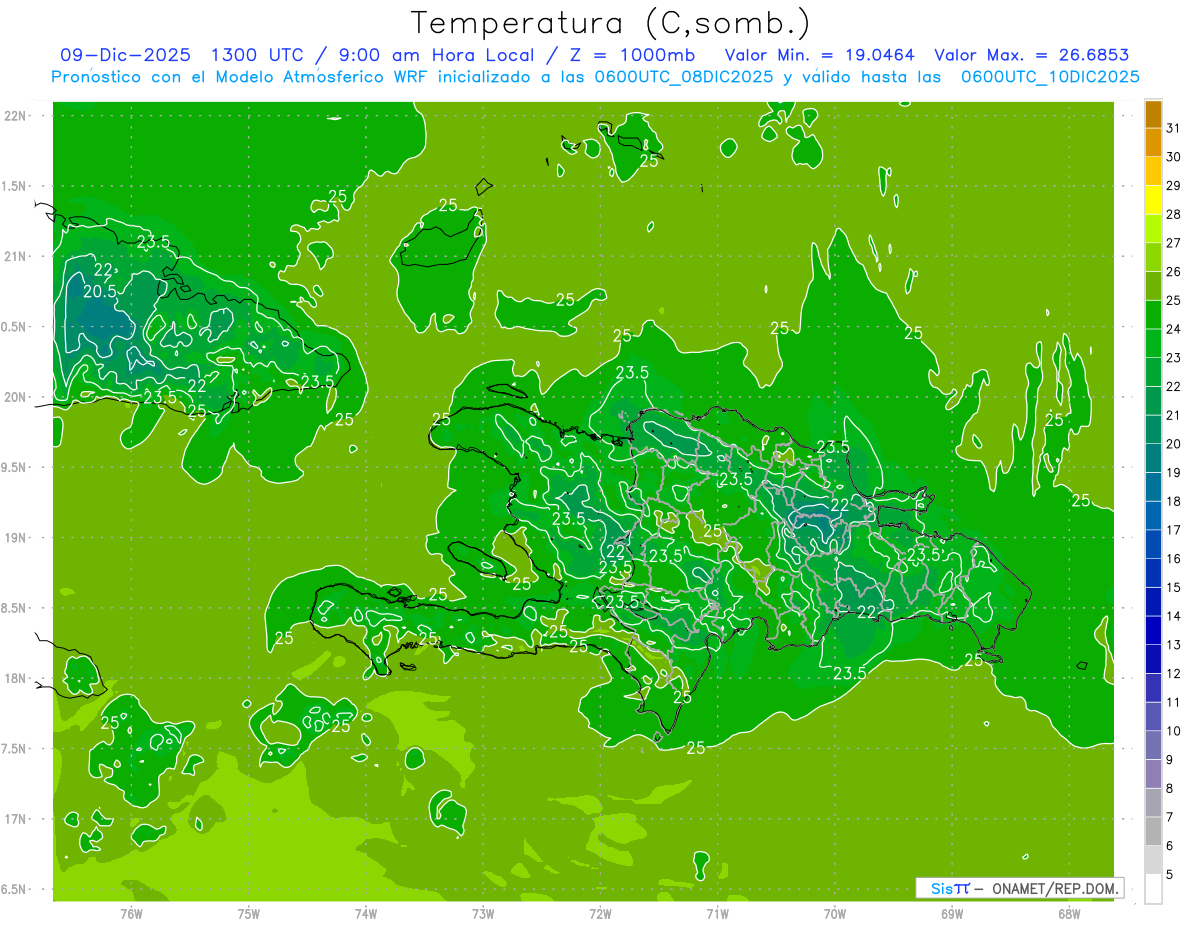Click the "21N" latitude axis label
The height and width of the screenshot is (927, 1200).
(16, 256)
